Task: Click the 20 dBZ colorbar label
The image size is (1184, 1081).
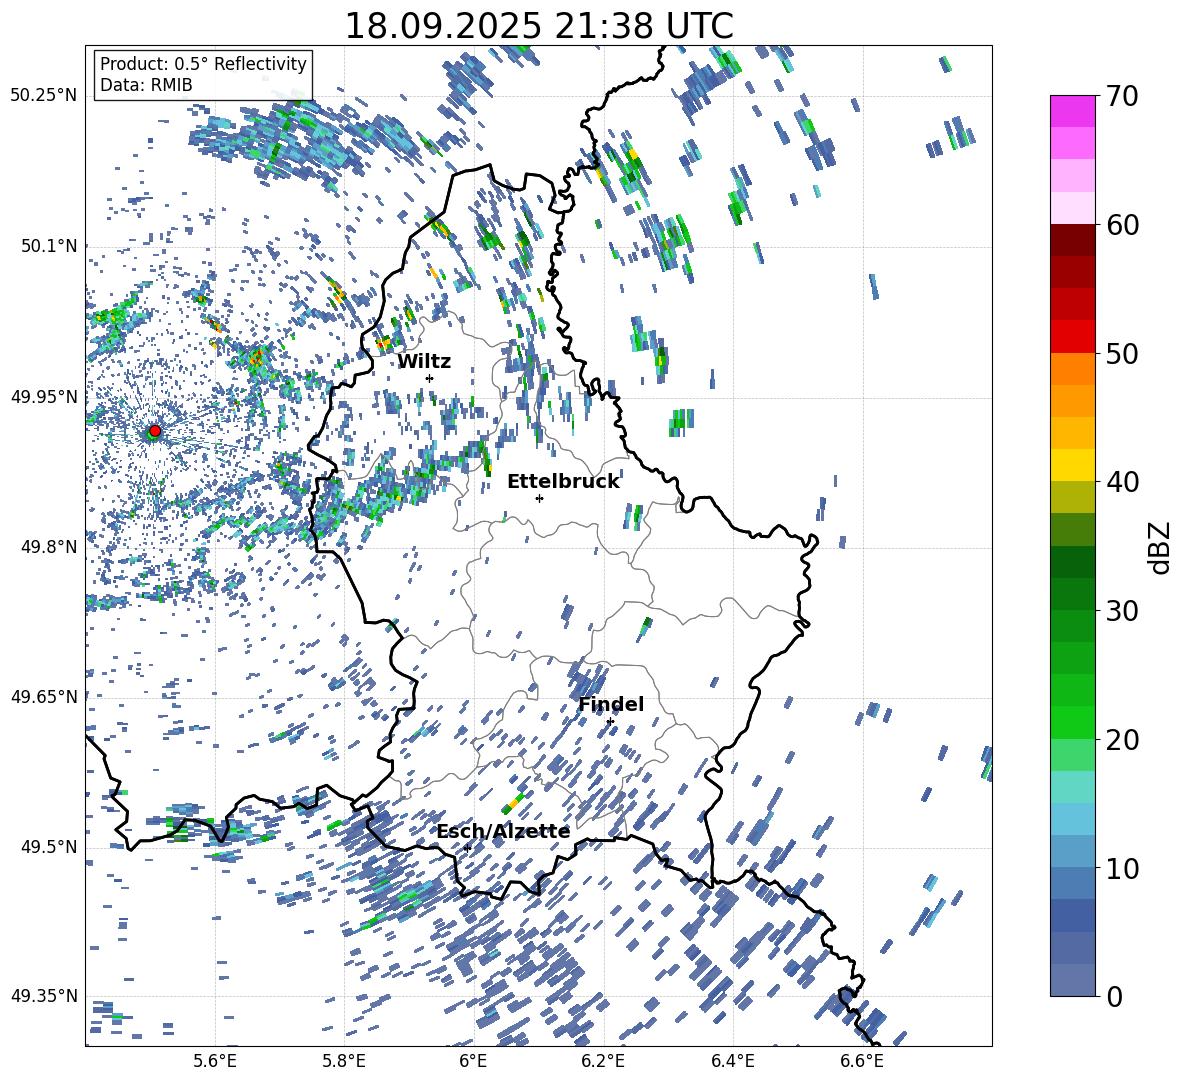Action: pos(1122,739)
